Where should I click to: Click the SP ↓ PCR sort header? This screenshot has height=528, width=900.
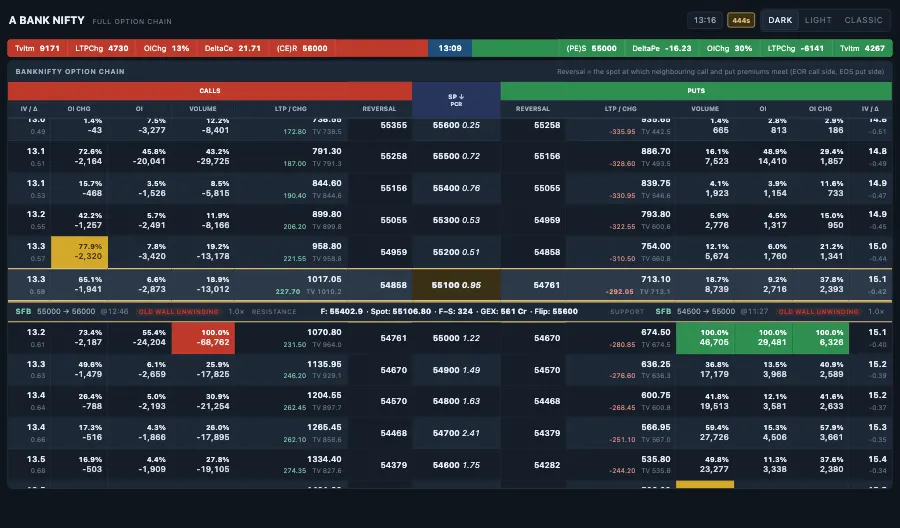point(456,100)
